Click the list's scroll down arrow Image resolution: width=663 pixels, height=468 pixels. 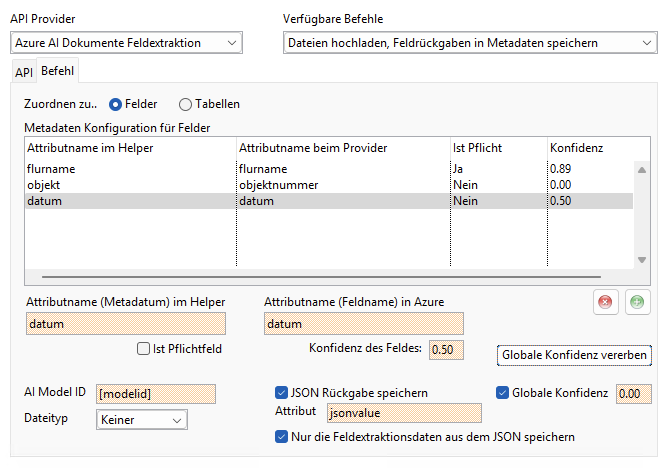641,260
